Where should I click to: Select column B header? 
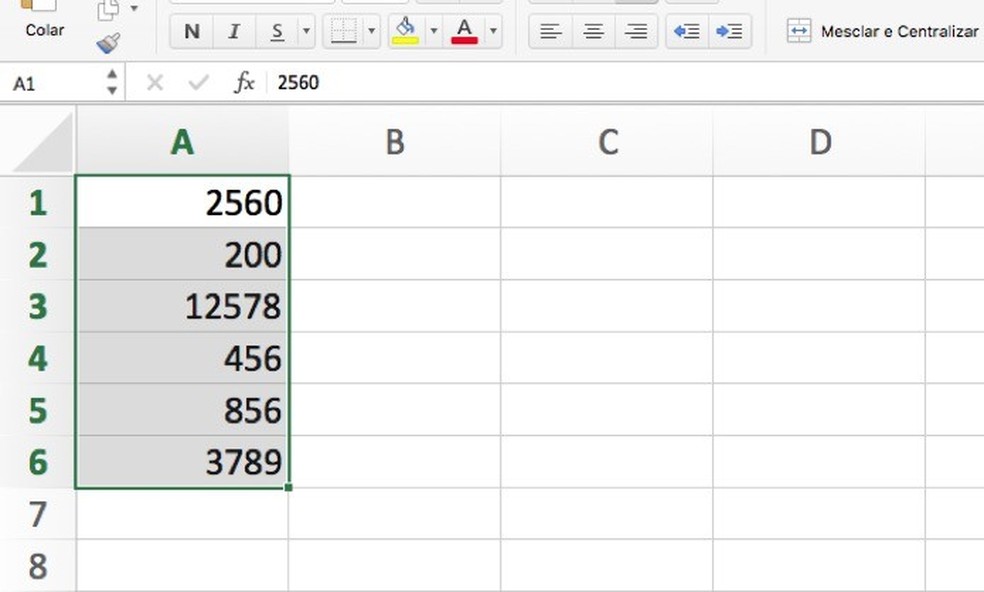point(394,141)
